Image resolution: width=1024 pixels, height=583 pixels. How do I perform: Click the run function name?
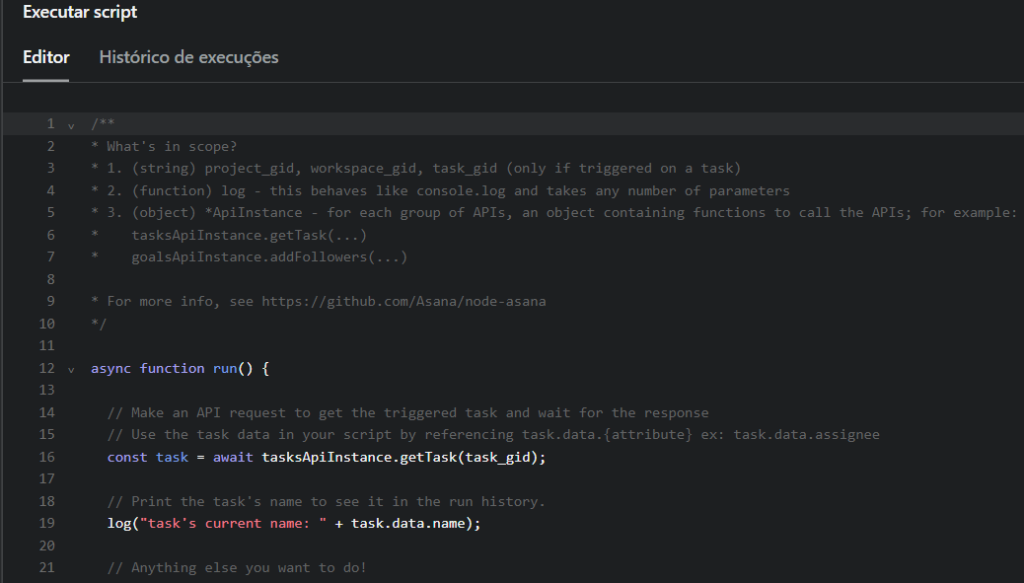(x=225, y=368)
